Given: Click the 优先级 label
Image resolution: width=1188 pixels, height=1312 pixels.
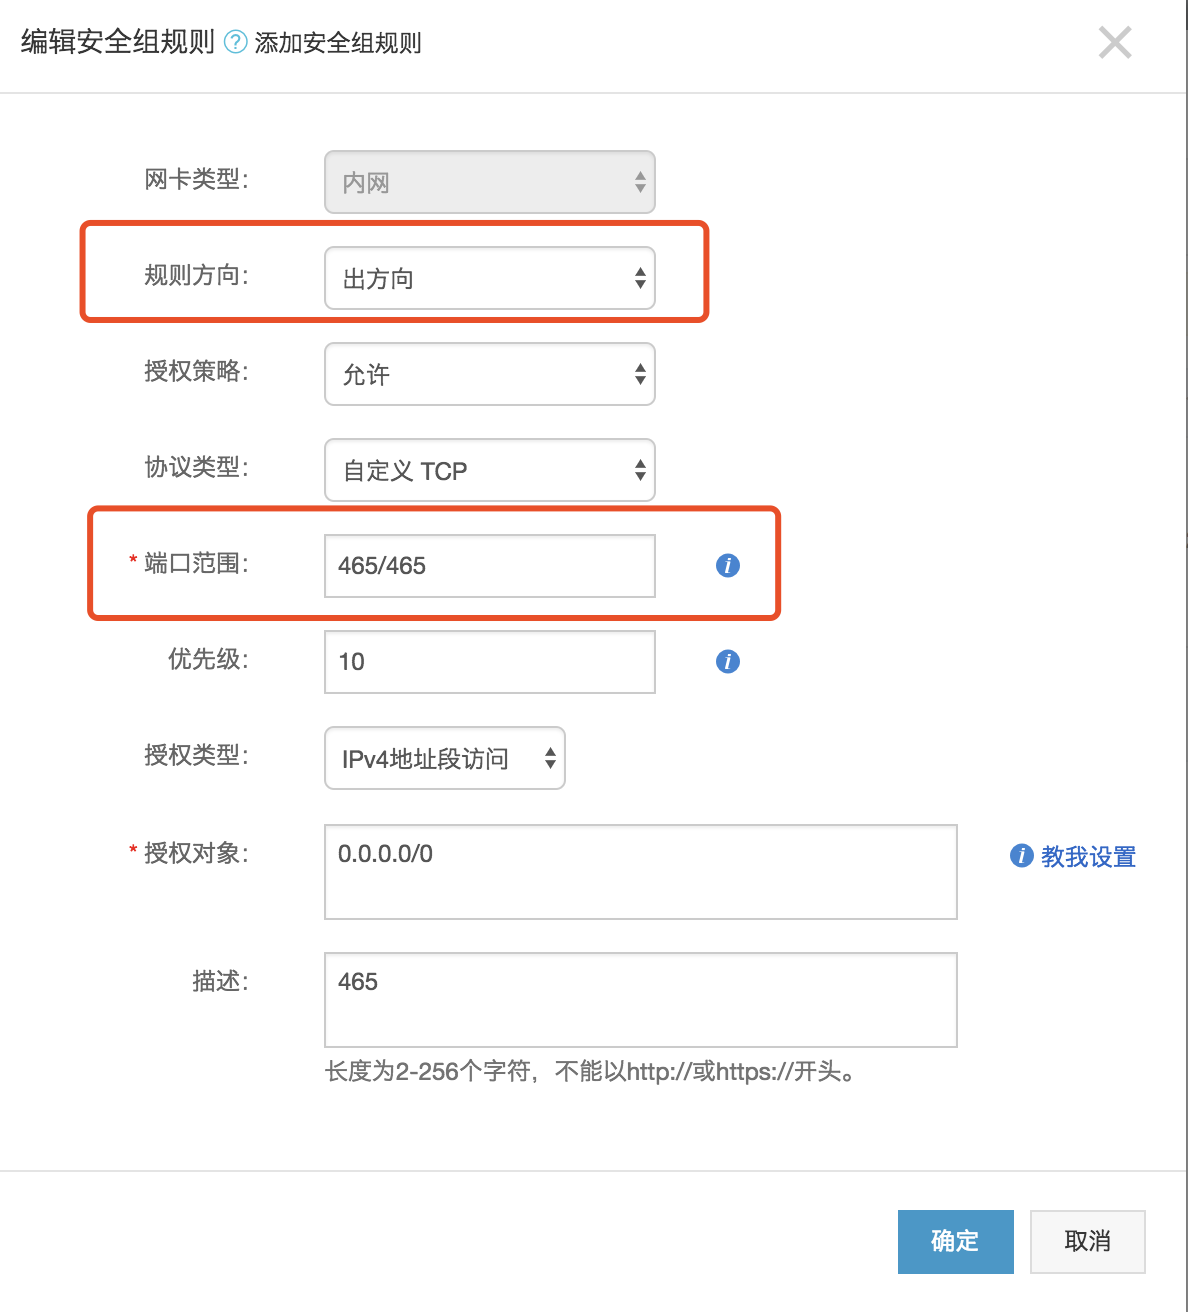Looking at the screenshot, I should (208, 659).
